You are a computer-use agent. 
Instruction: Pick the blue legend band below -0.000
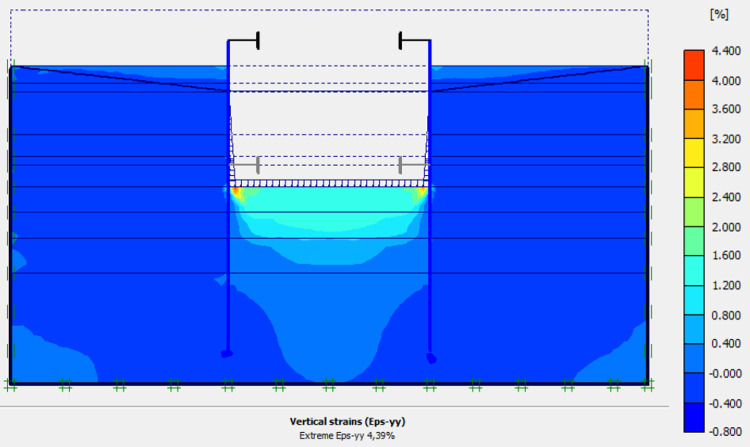click(694, 388)
